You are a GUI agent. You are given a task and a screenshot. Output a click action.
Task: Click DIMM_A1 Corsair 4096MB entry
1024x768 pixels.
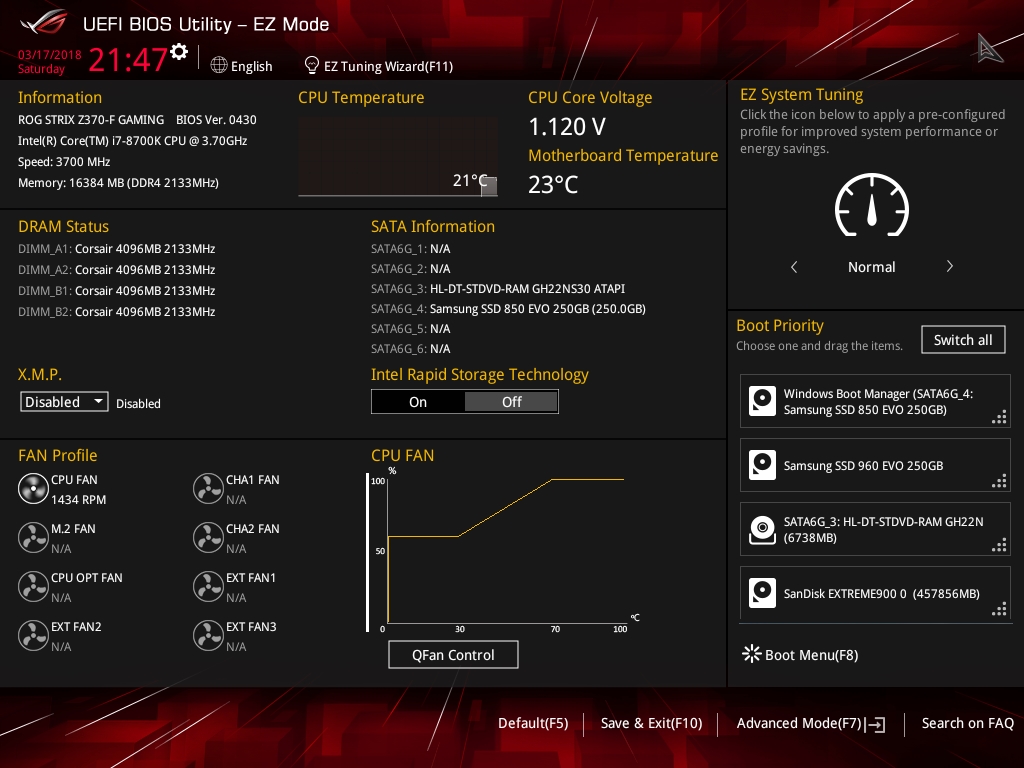click(116, 249)
